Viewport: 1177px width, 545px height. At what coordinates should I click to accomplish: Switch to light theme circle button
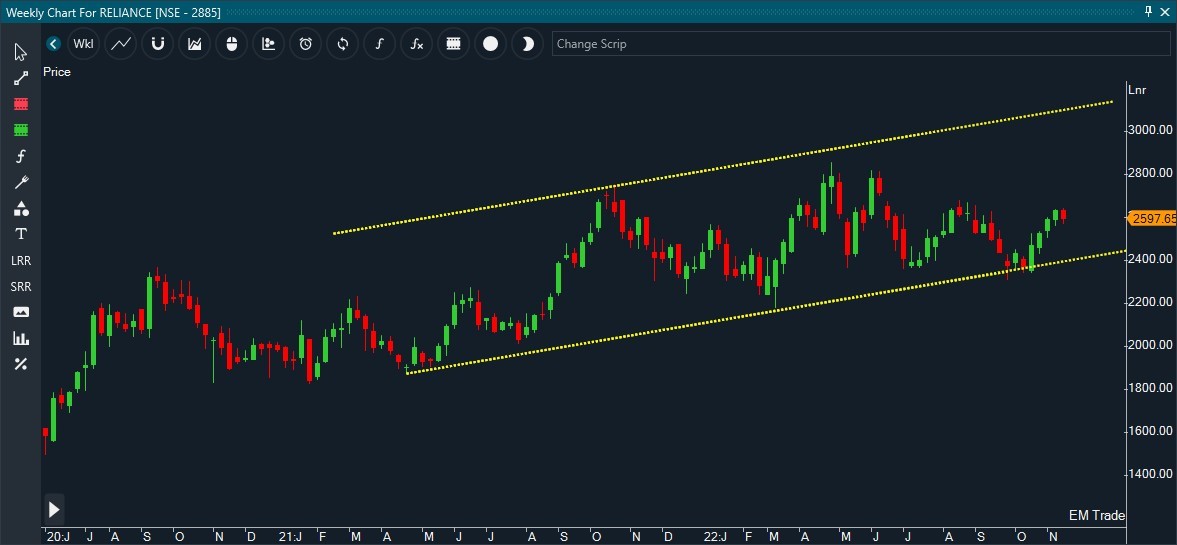coord(490,44)
